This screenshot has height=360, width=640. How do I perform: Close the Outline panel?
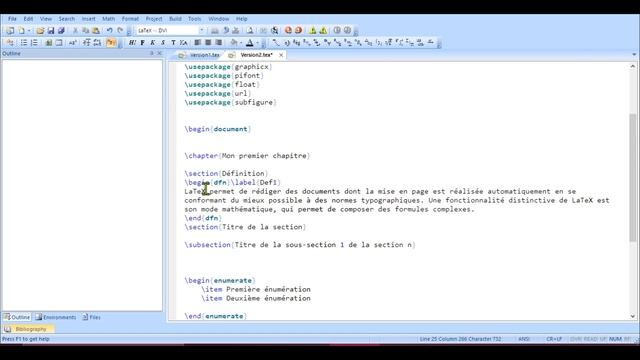[x=160, y=53]
